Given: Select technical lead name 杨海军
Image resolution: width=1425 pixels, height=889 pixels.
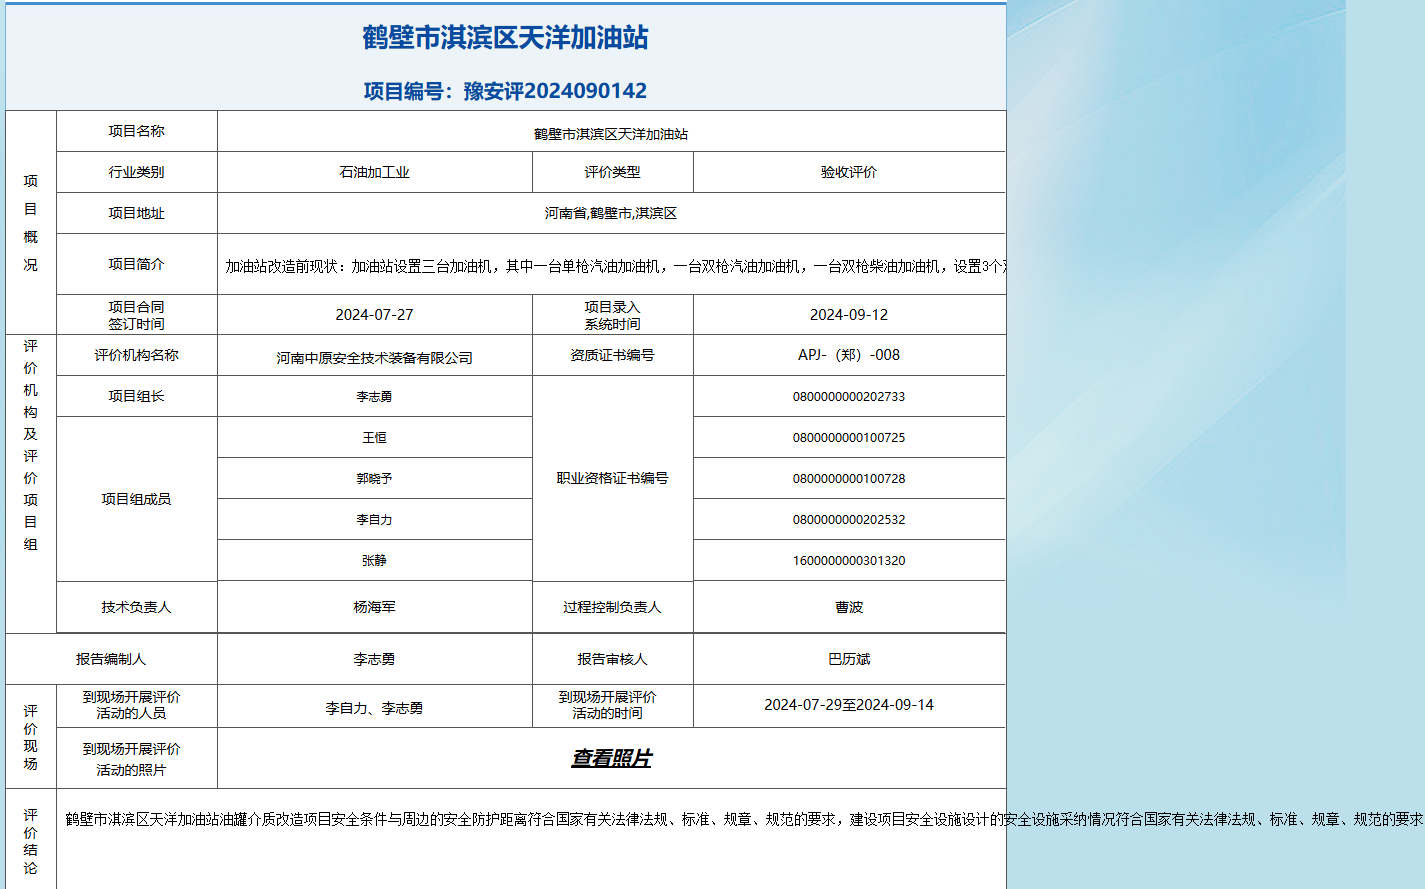Looking at the screenshot, I should (375, 607).
